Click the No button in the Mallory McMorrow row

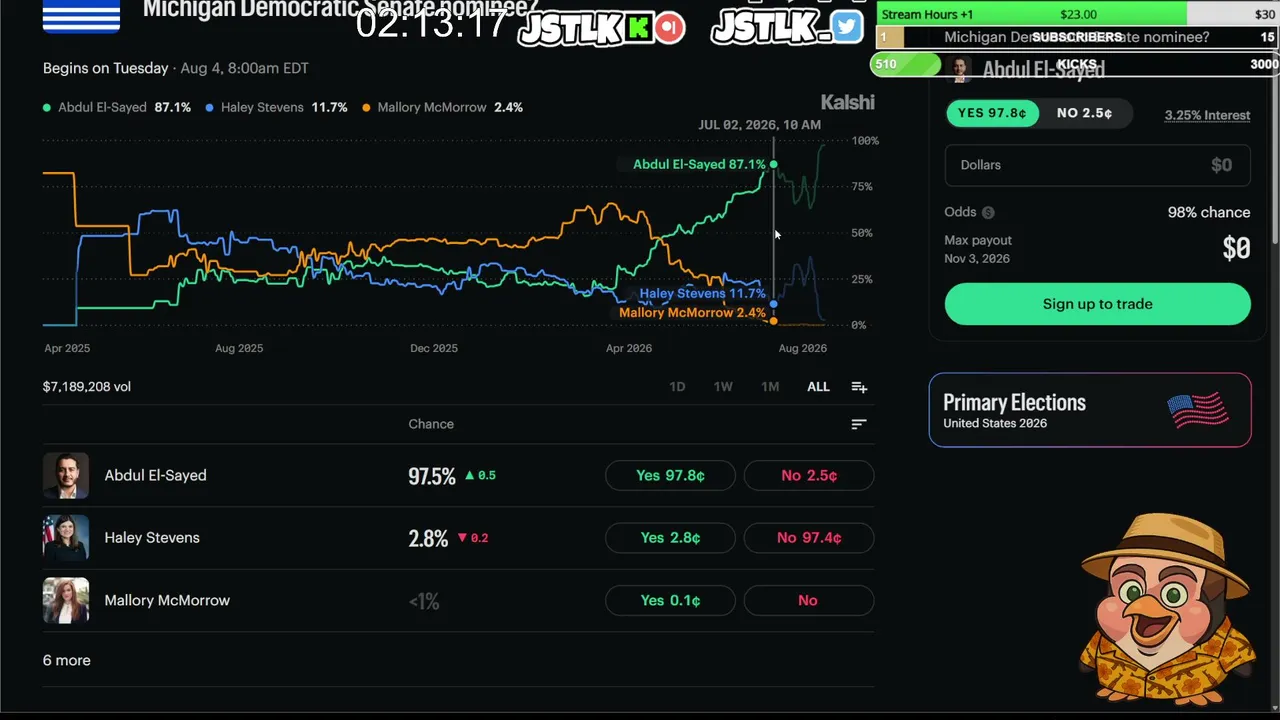coord(809,600)
